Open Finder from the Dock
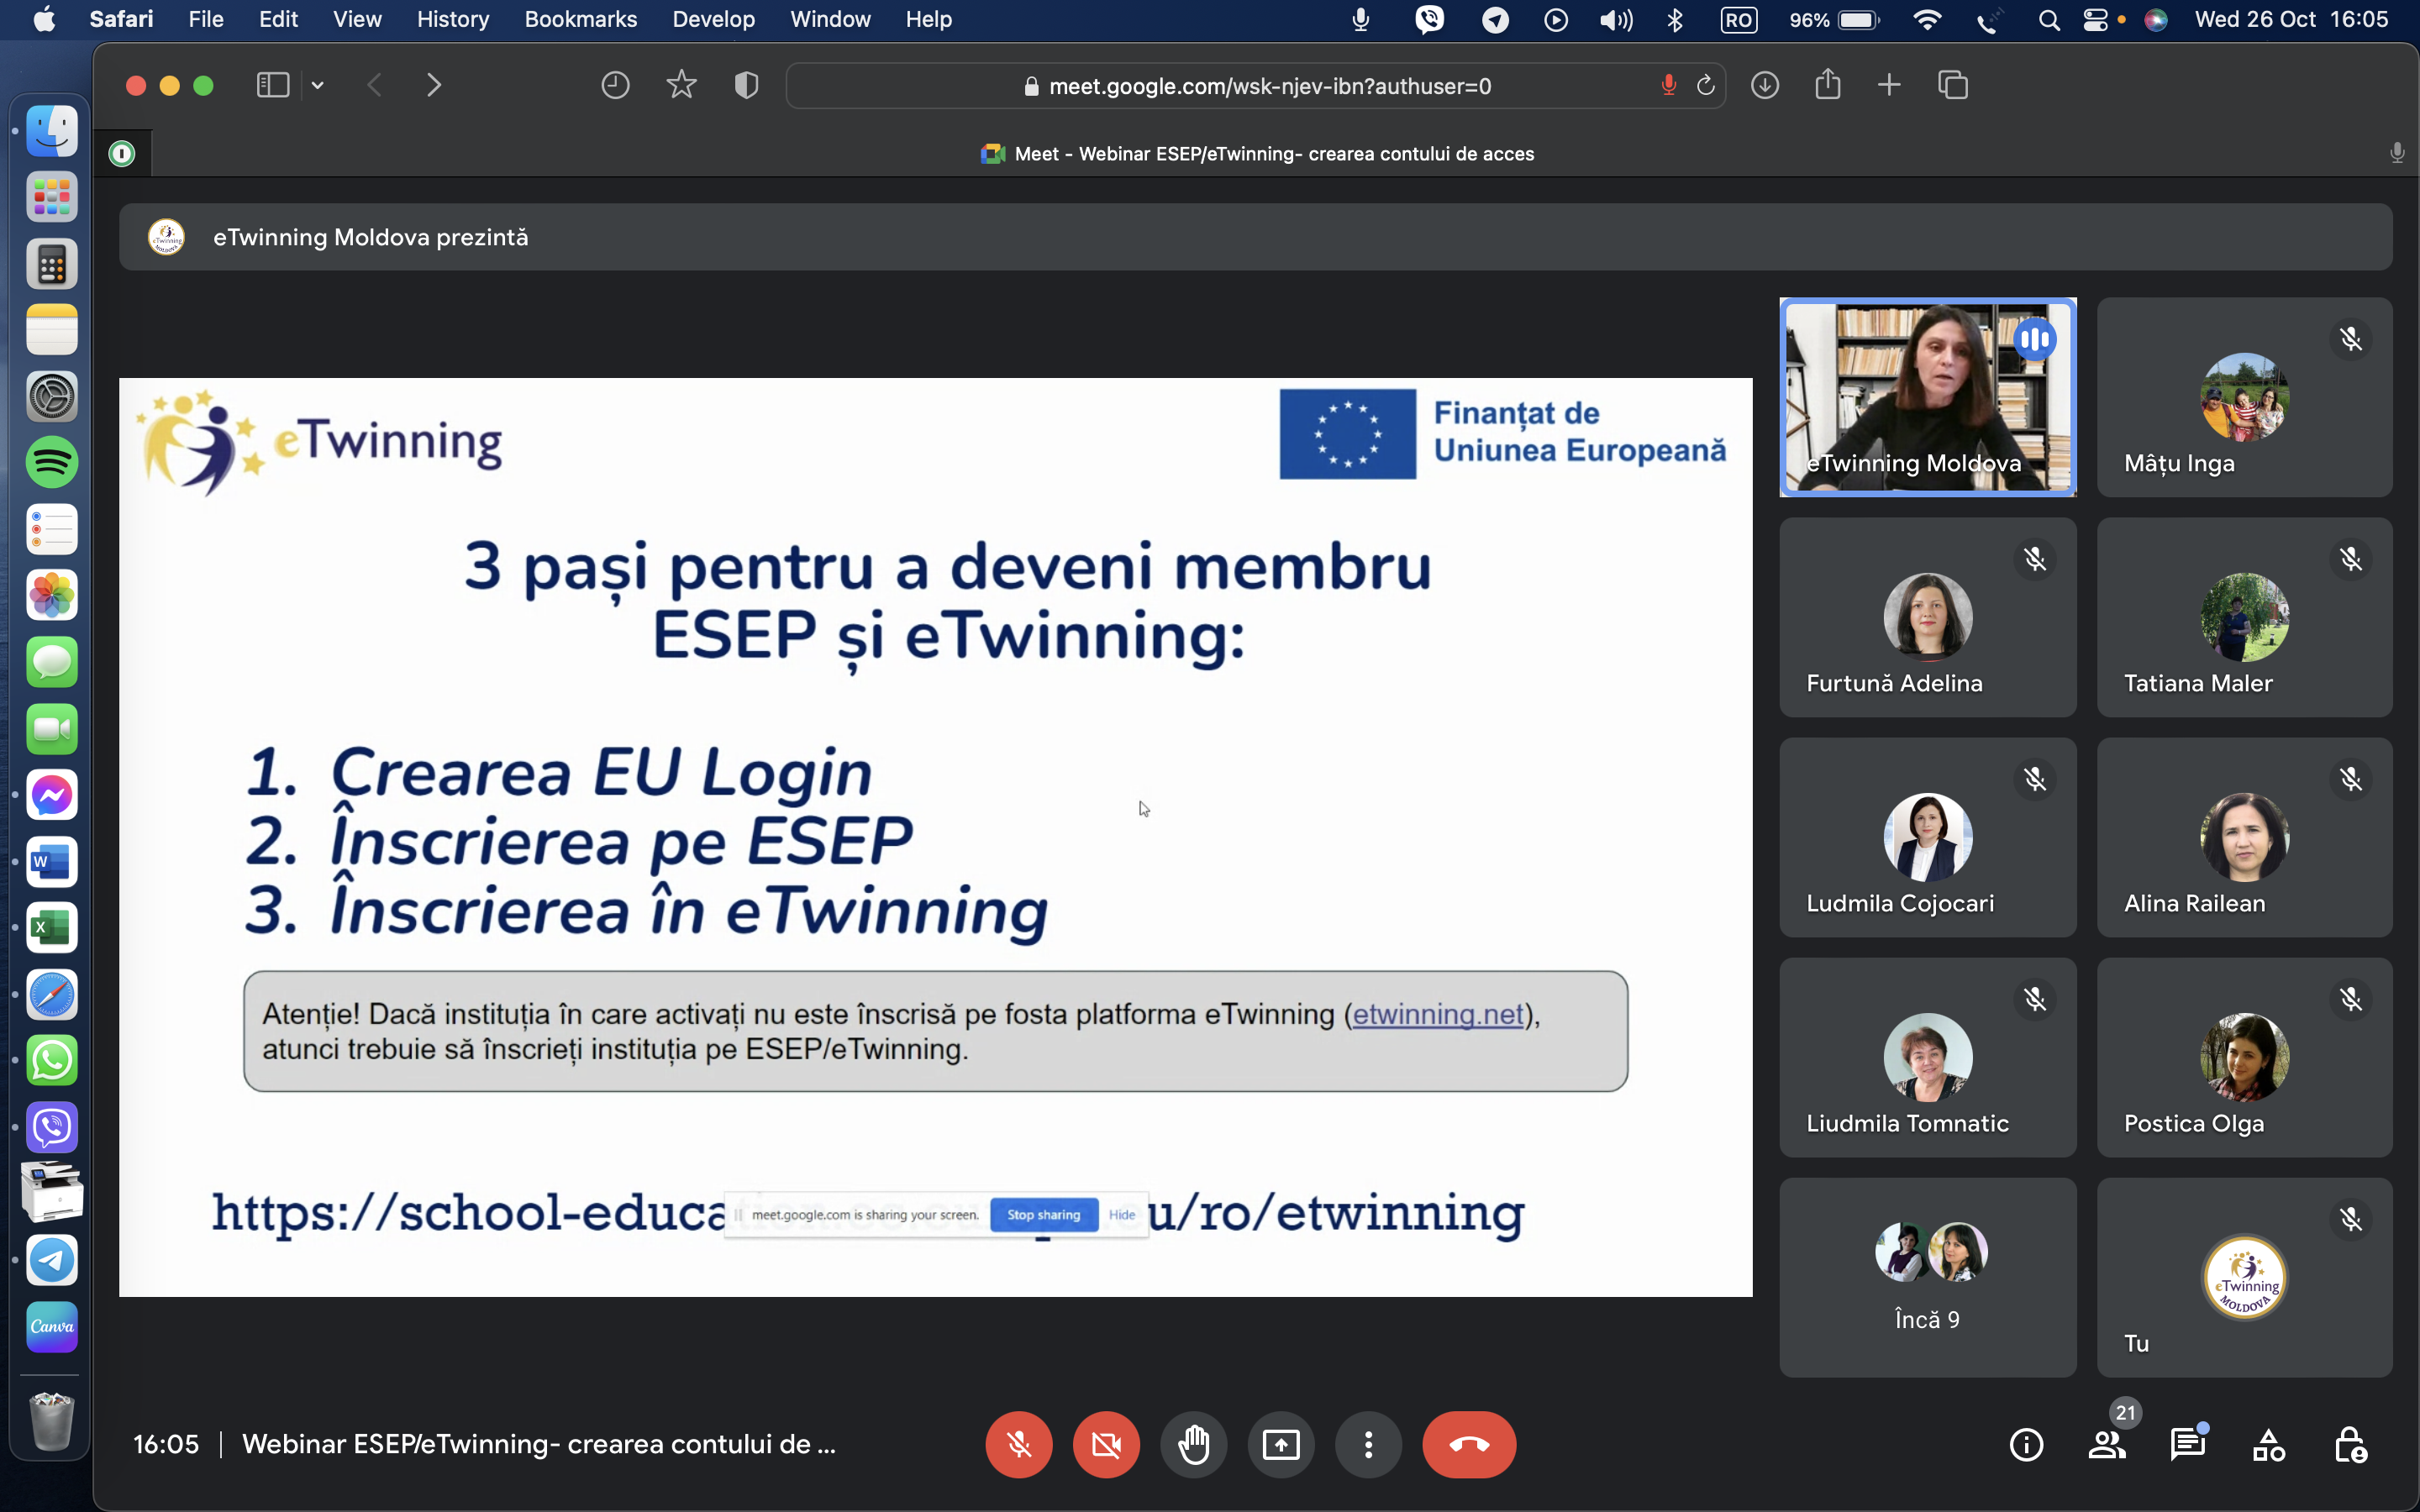 tap(52, 130)
